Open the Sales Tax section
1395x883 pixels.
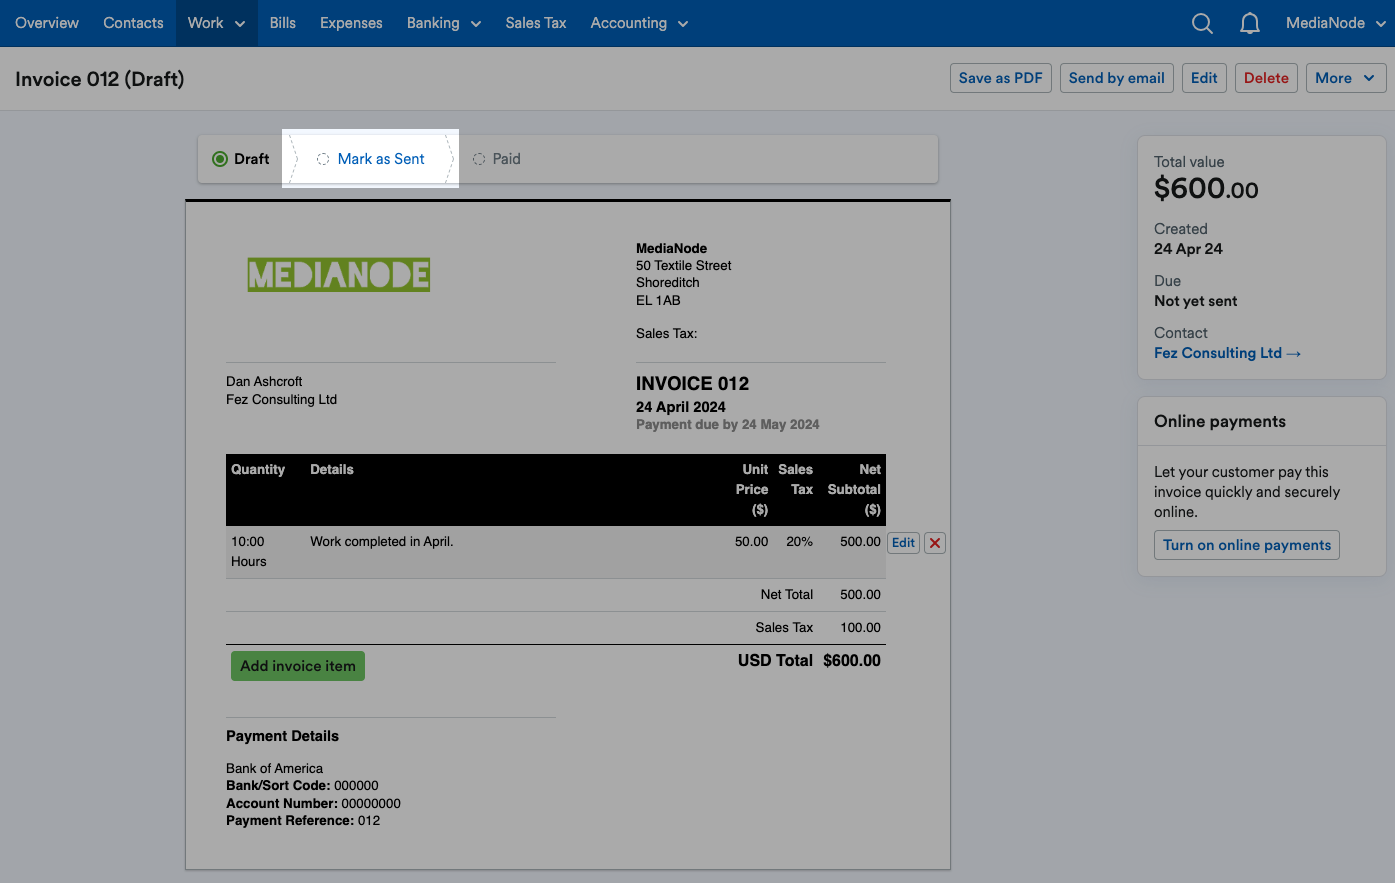coord(536,23)
